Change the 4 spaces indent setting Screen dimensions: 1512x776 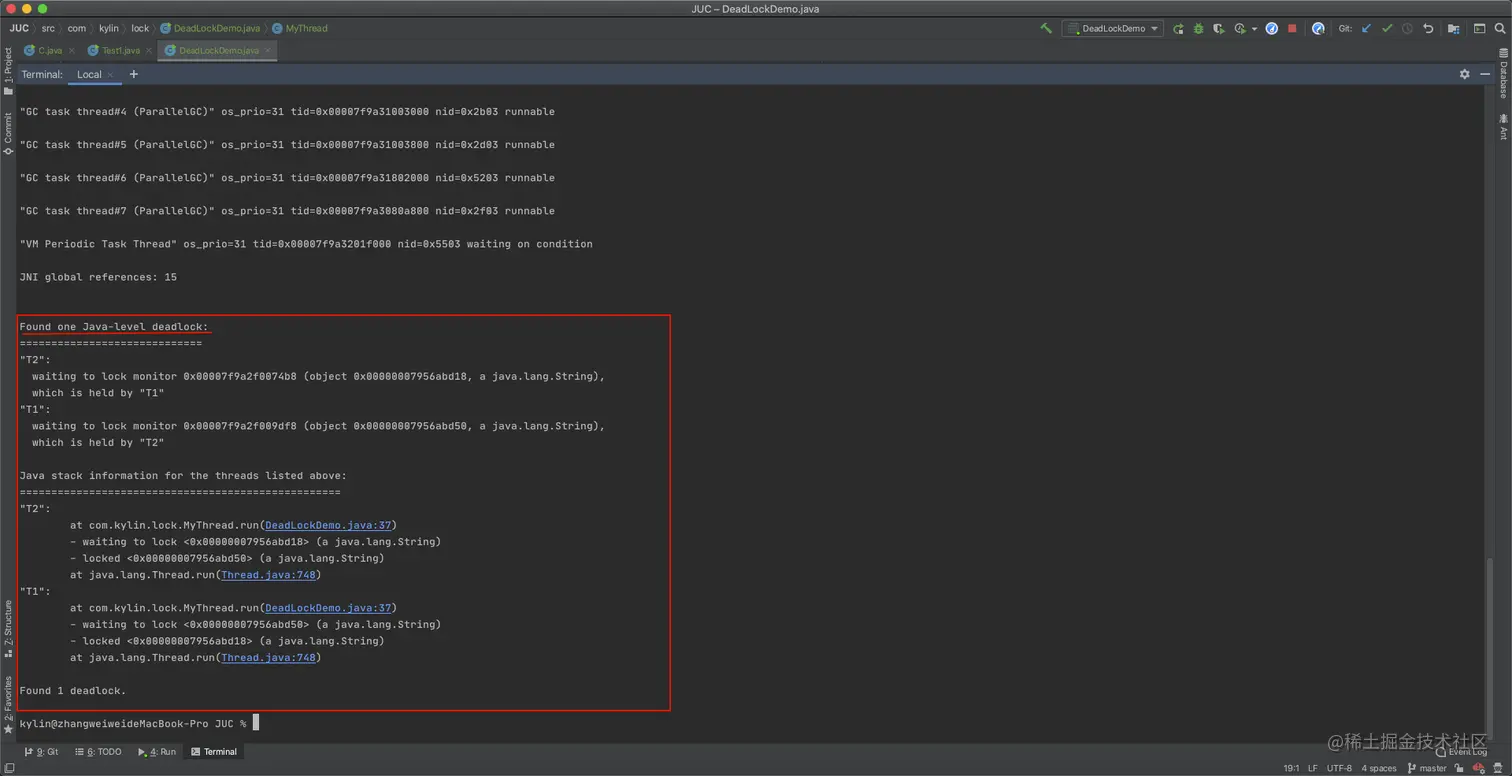click(1379, 768)
